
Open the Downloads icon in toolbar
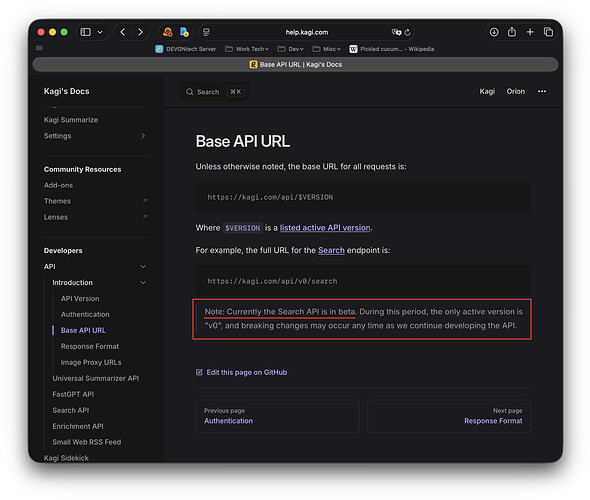click(494, 32)
